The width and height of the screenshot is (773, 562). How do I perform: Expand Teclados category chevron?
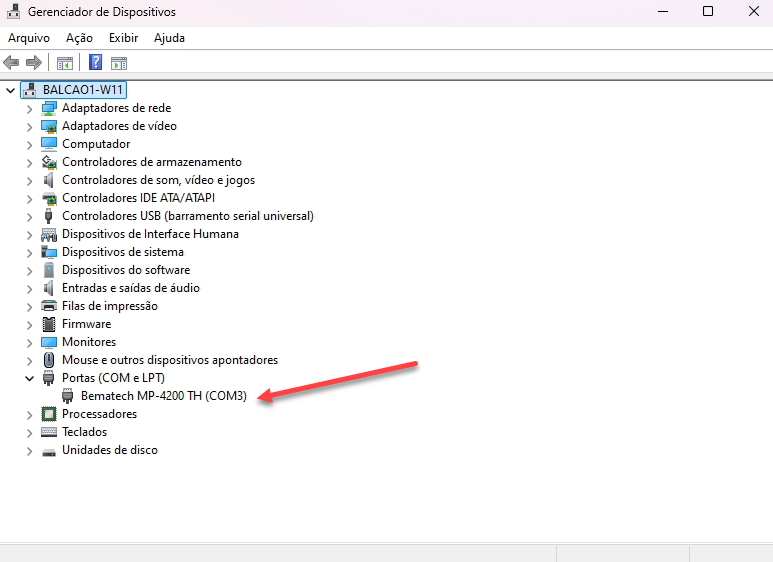(30, 433)
